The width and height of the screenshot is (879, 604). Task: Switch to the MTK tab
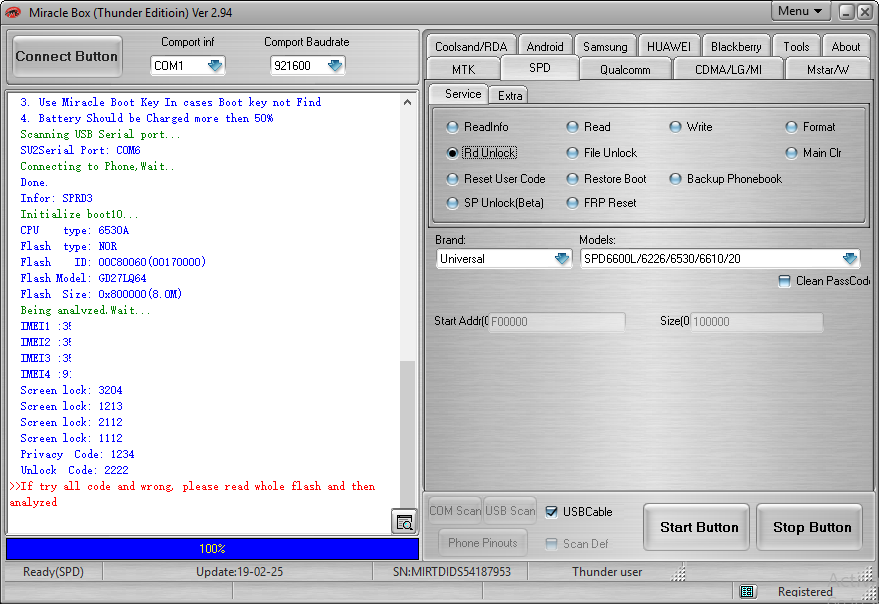[463, 70]
